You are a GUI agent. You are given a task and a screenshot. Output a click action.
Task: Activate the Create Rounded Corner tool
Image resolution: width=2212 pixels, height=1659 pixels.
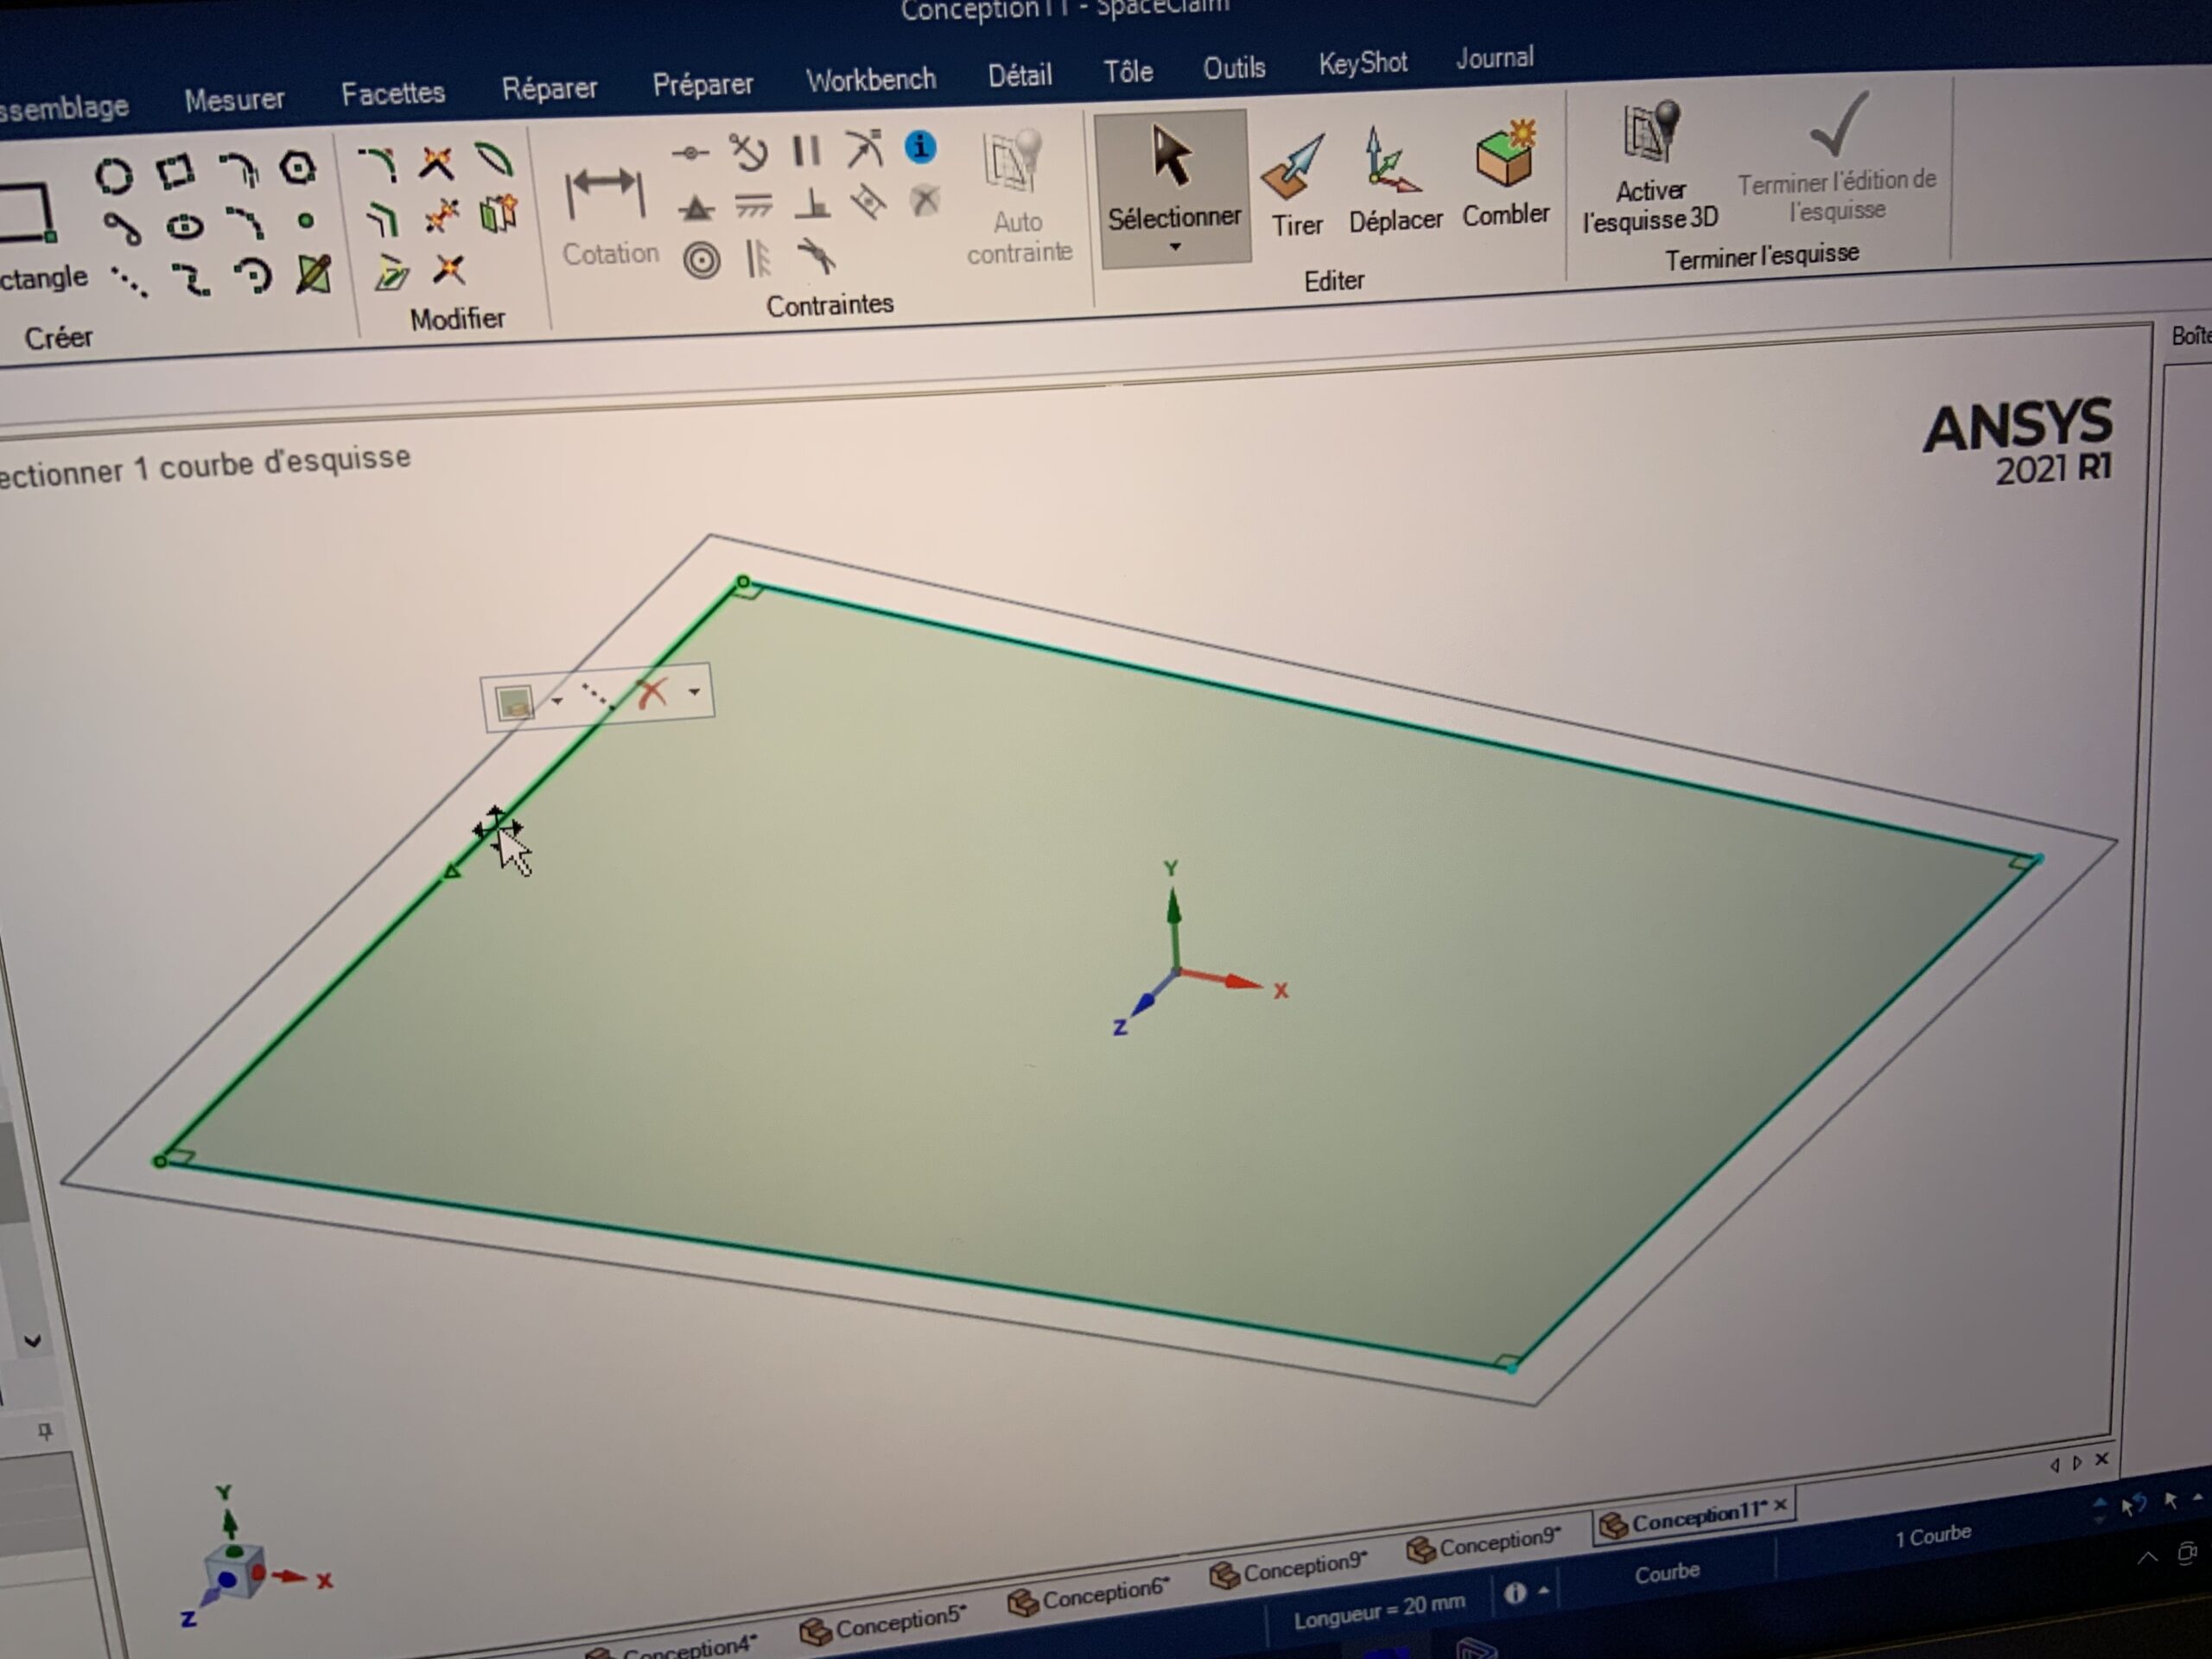[x=377, y=164]
